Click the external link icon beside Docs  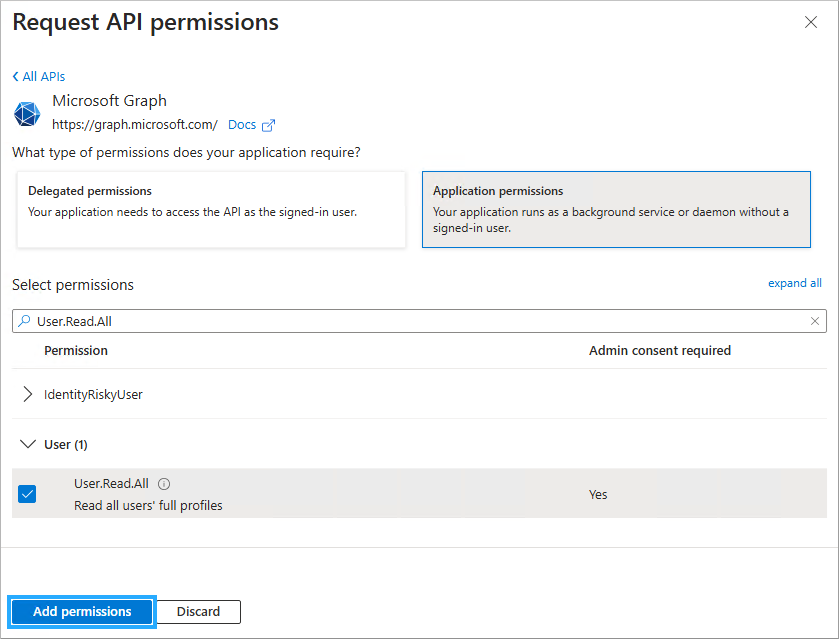tap(268, 125)
